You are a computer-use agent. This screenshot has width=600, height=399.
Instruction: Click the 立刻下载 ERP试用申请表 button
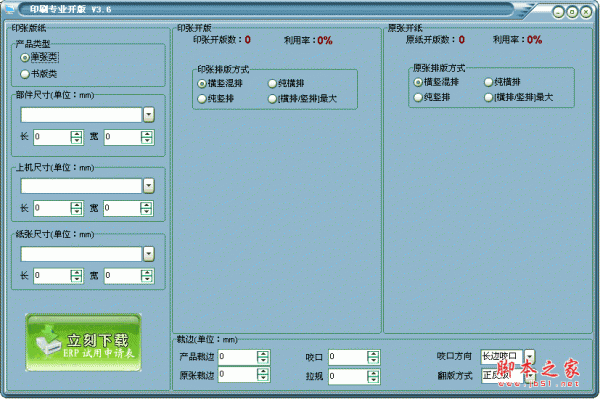83,342
